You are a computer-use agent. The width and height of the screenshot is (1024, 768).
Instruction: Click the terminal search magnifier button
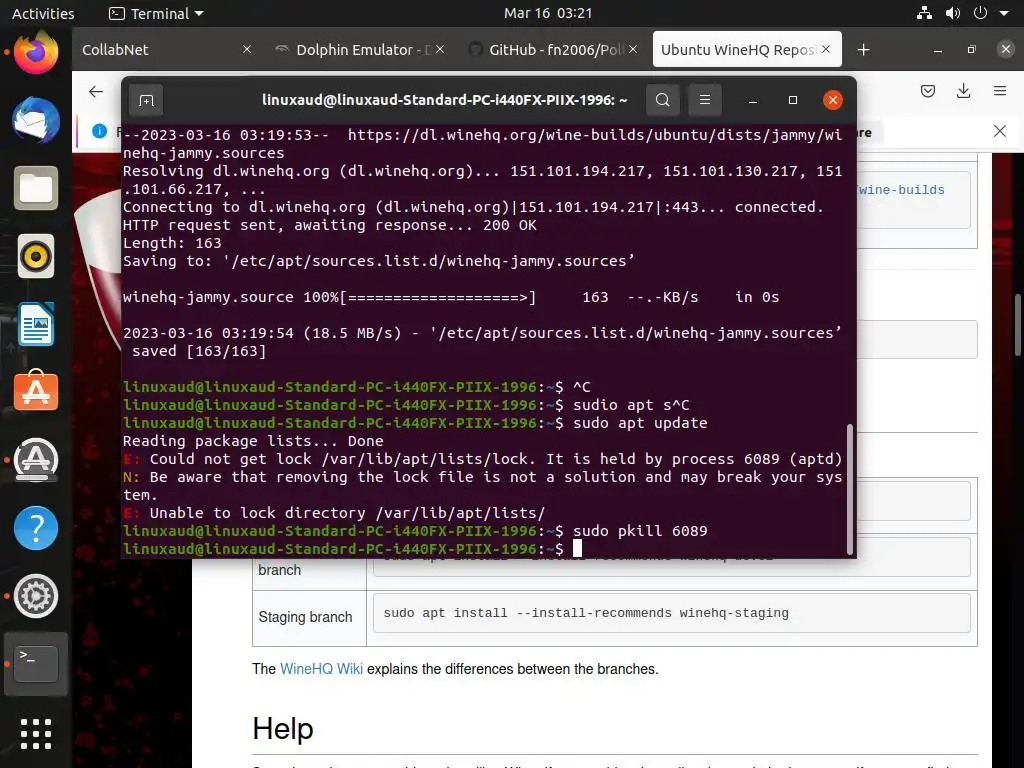pos(662,100)
